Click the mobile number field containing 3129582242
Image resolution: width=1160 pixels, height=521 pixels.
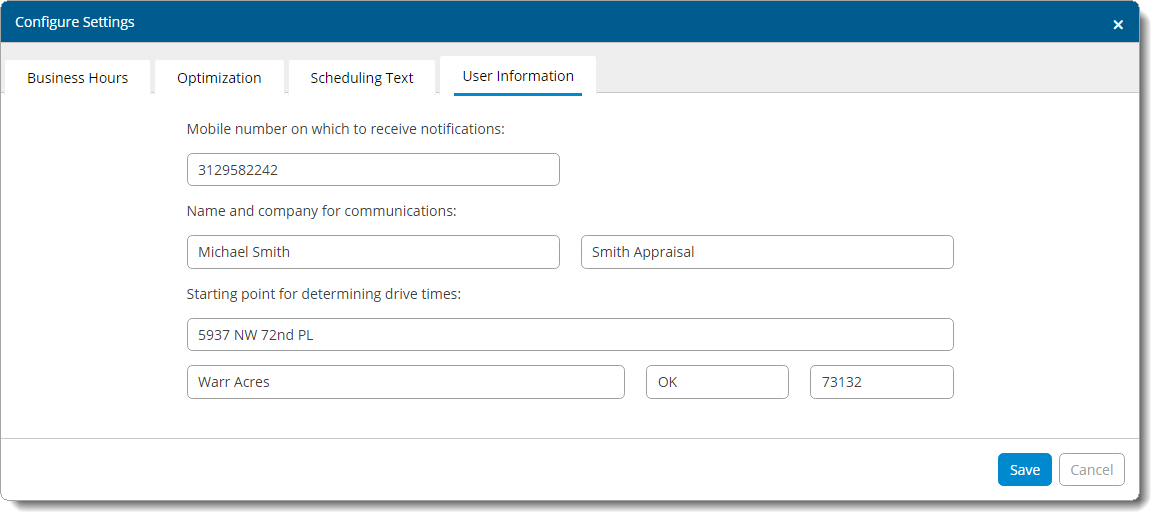coord(372,170)
